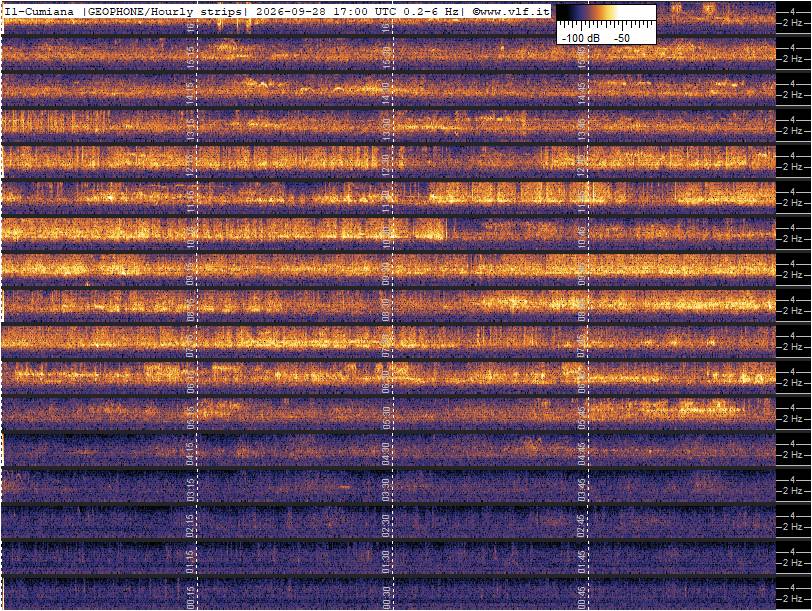Screen dimensions: 812x611
Task: Click the 15:15 time marker
Action: coord(191,57)
